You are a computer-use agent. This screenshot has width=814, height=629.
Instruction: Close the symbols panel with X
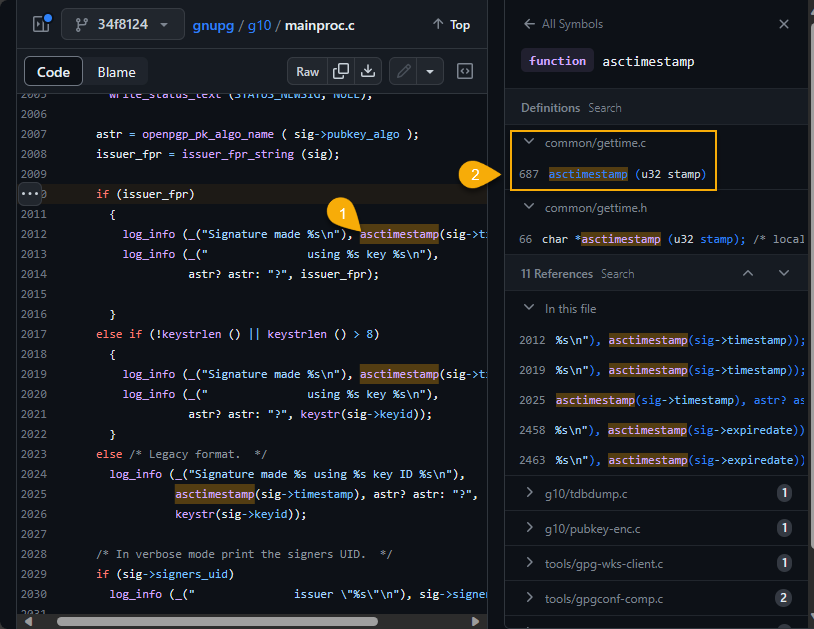(784, 24)
